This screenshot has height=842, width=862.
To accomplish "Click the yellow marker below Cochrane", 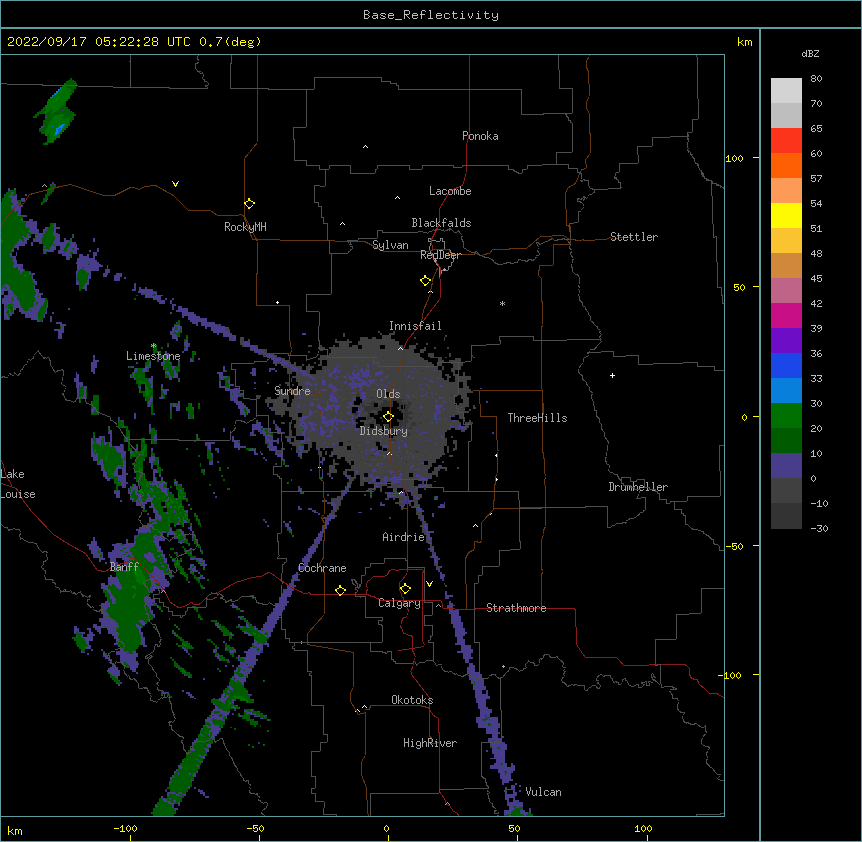I will (x=340, y=590).
